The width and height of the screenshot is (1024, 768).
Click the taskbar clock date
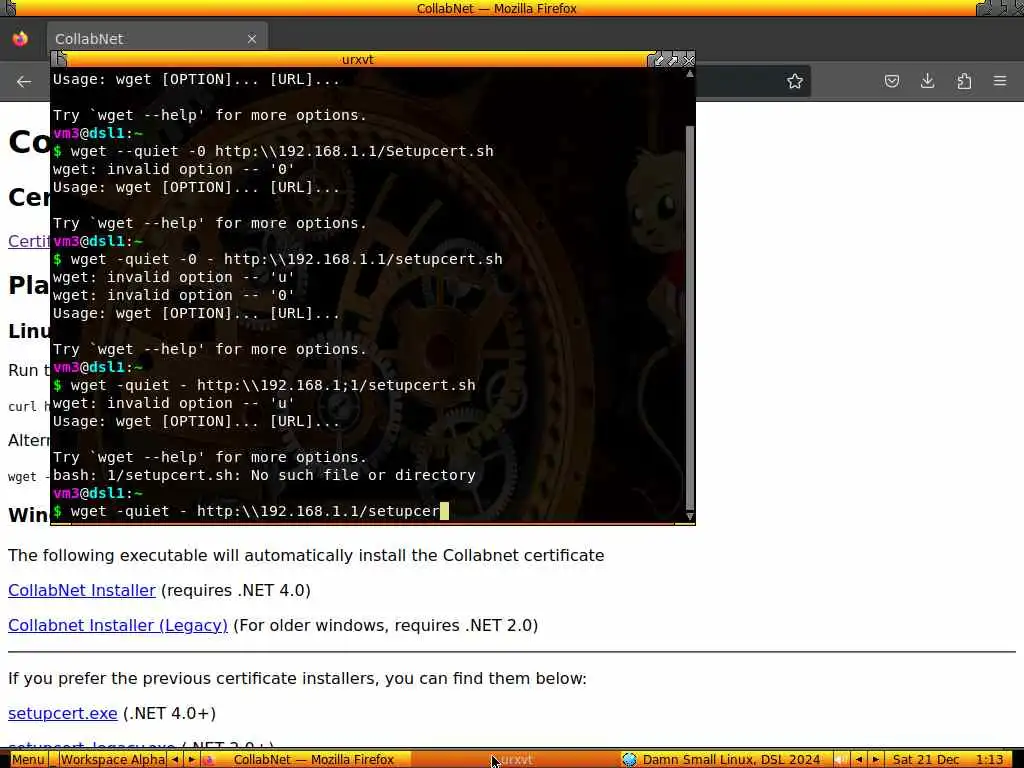[925, 760]
